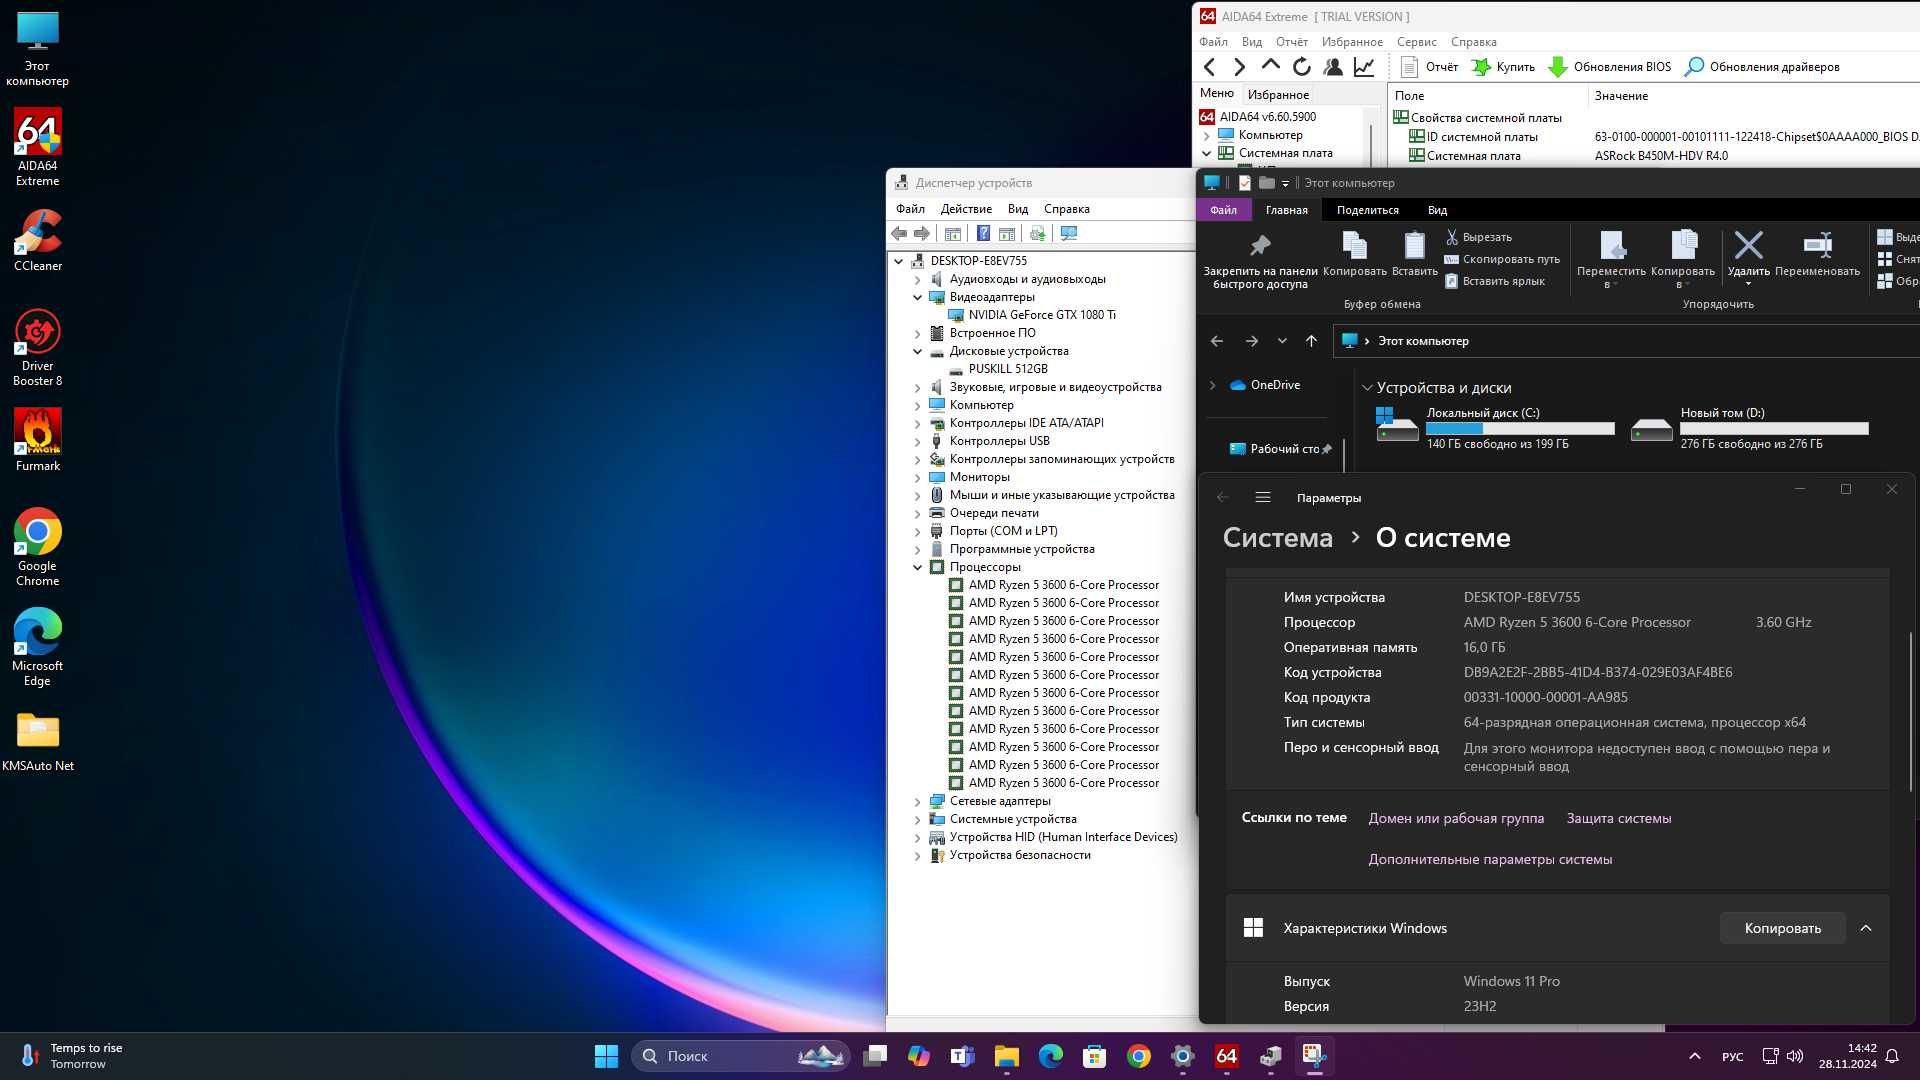1920x1080 pixels.
Task: Click AIDA64 refresh icon
Action: click(x=1301, y=67)
